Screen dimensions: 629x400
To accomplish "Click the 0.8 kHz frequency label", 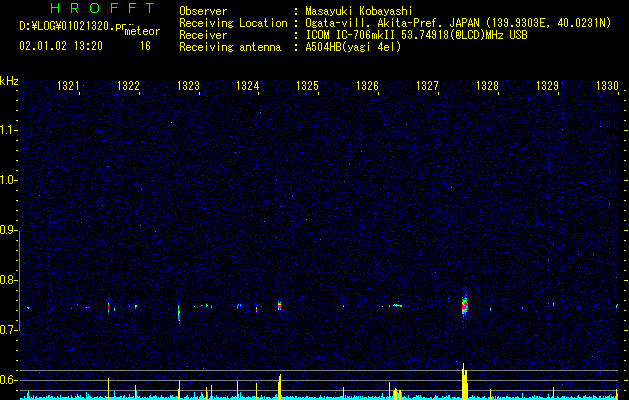I will [x=8, y=280].
